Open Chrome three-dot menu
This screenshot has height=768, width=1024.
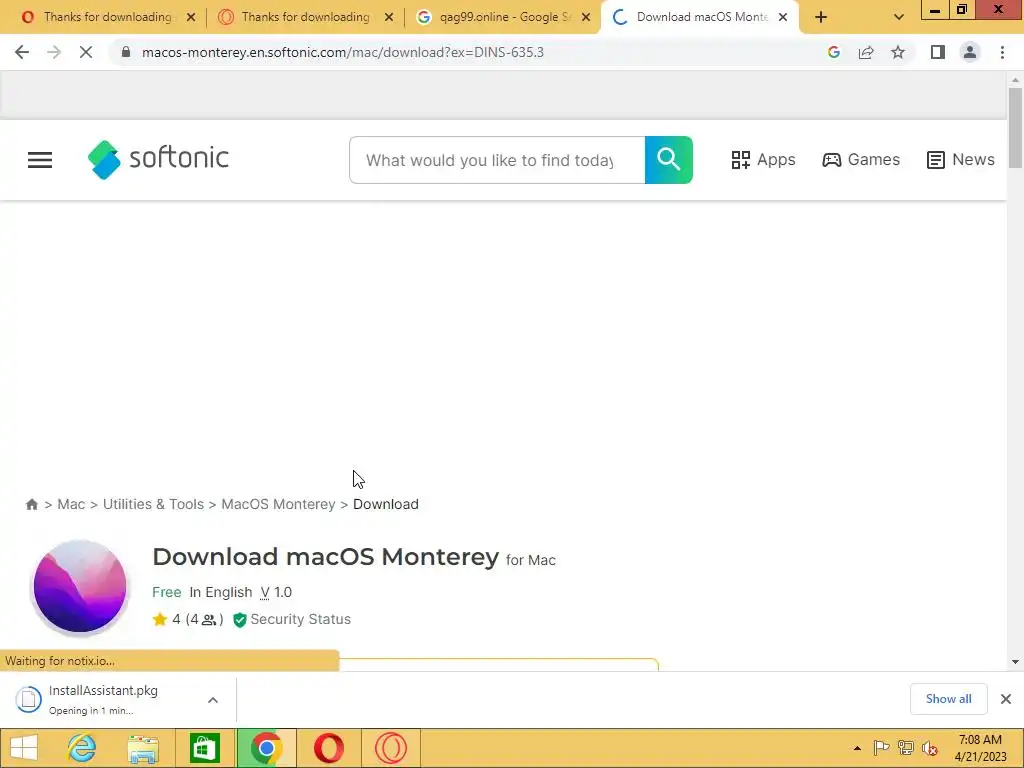click(1002, 52)
